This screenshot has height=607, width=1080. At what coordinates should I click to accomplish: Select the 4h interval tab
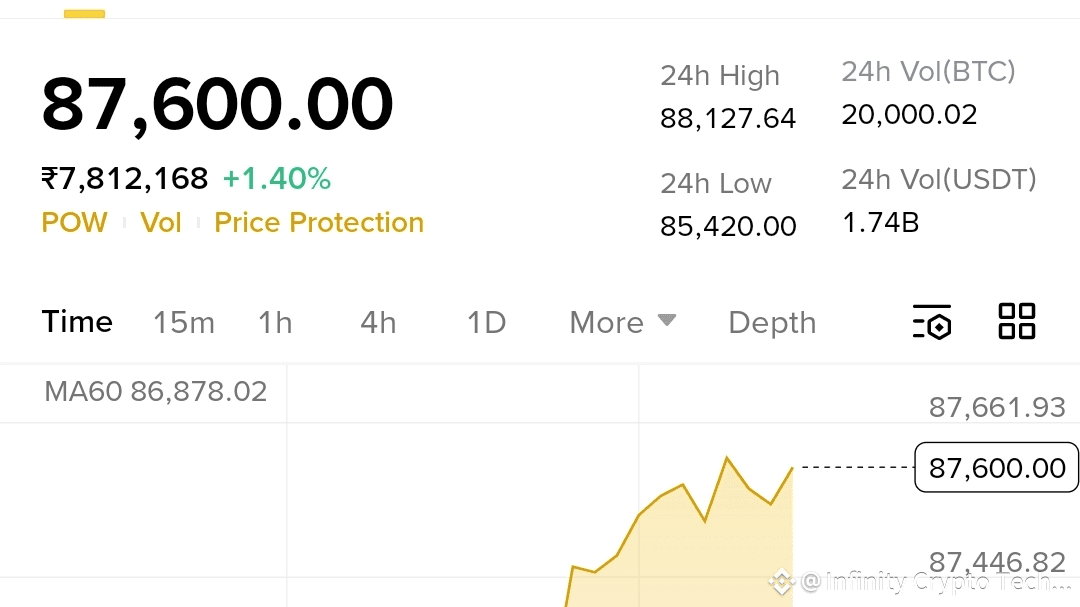tap(378, 322)
